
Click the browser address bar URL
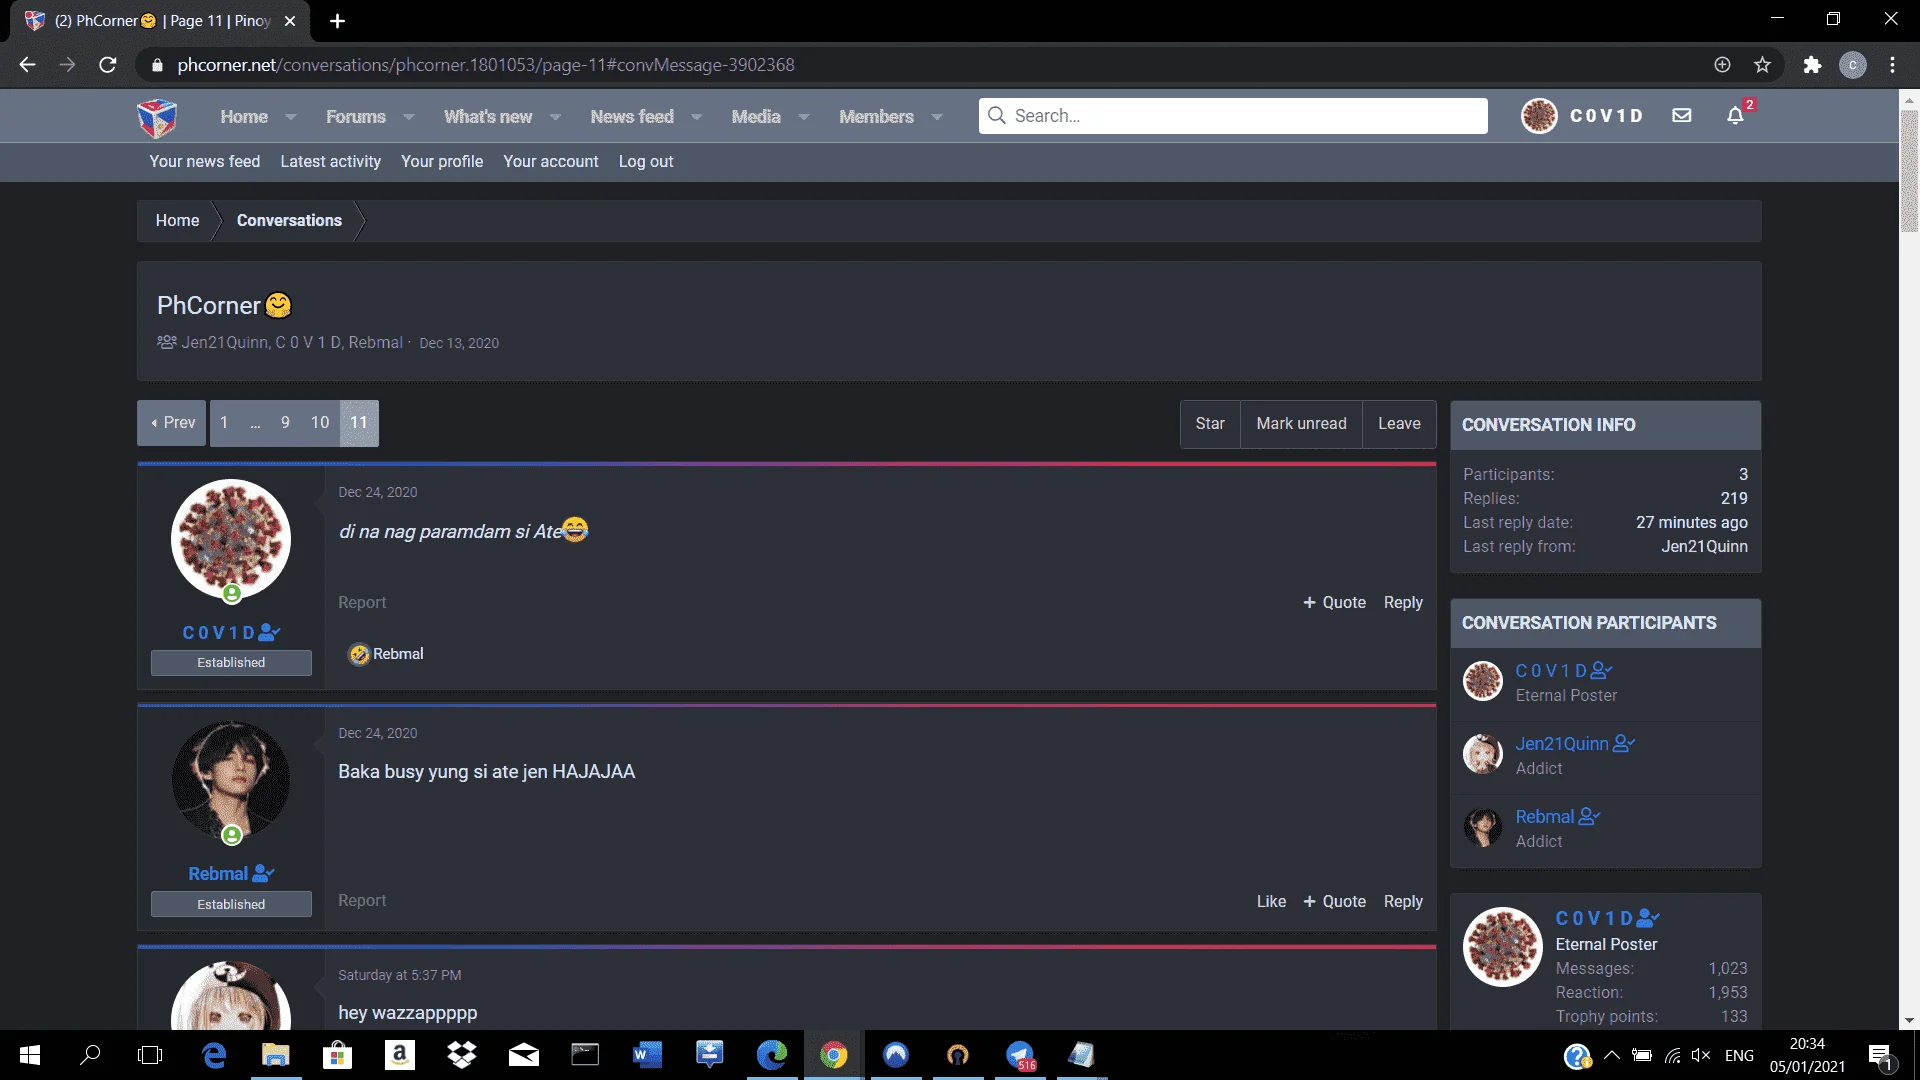pos(486,65)
